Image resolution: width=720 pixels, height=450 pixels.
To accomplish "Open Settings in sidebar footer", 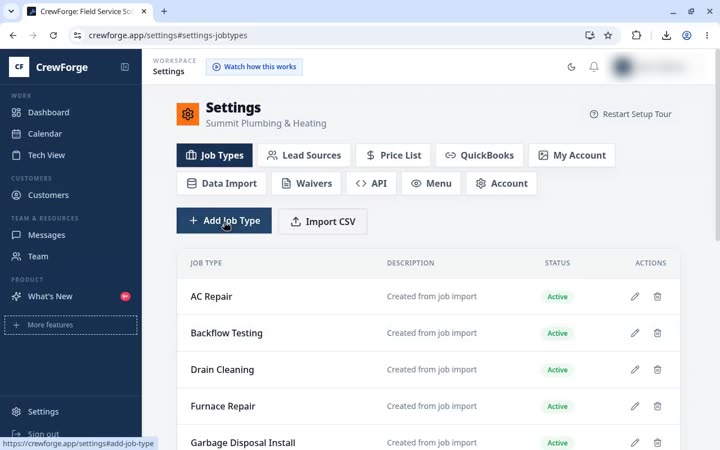I will click(x=71, y=412).
